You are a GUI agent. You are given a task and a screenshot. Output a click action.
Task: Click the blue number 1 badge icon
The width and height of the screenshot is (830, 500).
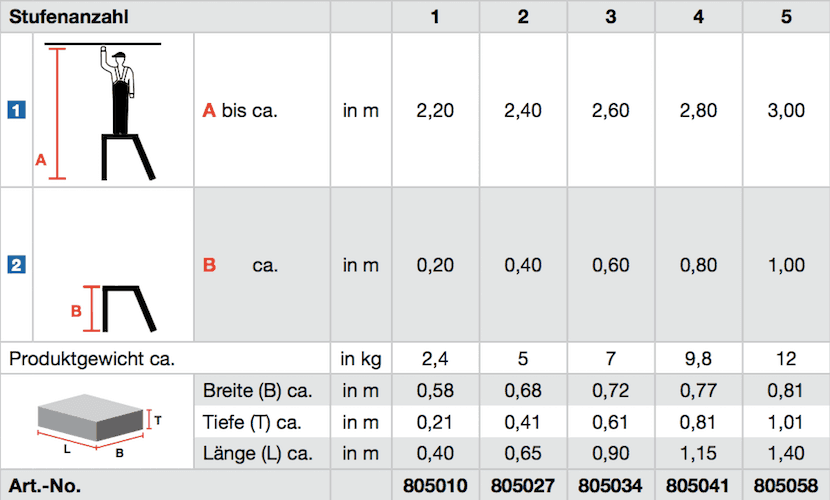[16, 111]
